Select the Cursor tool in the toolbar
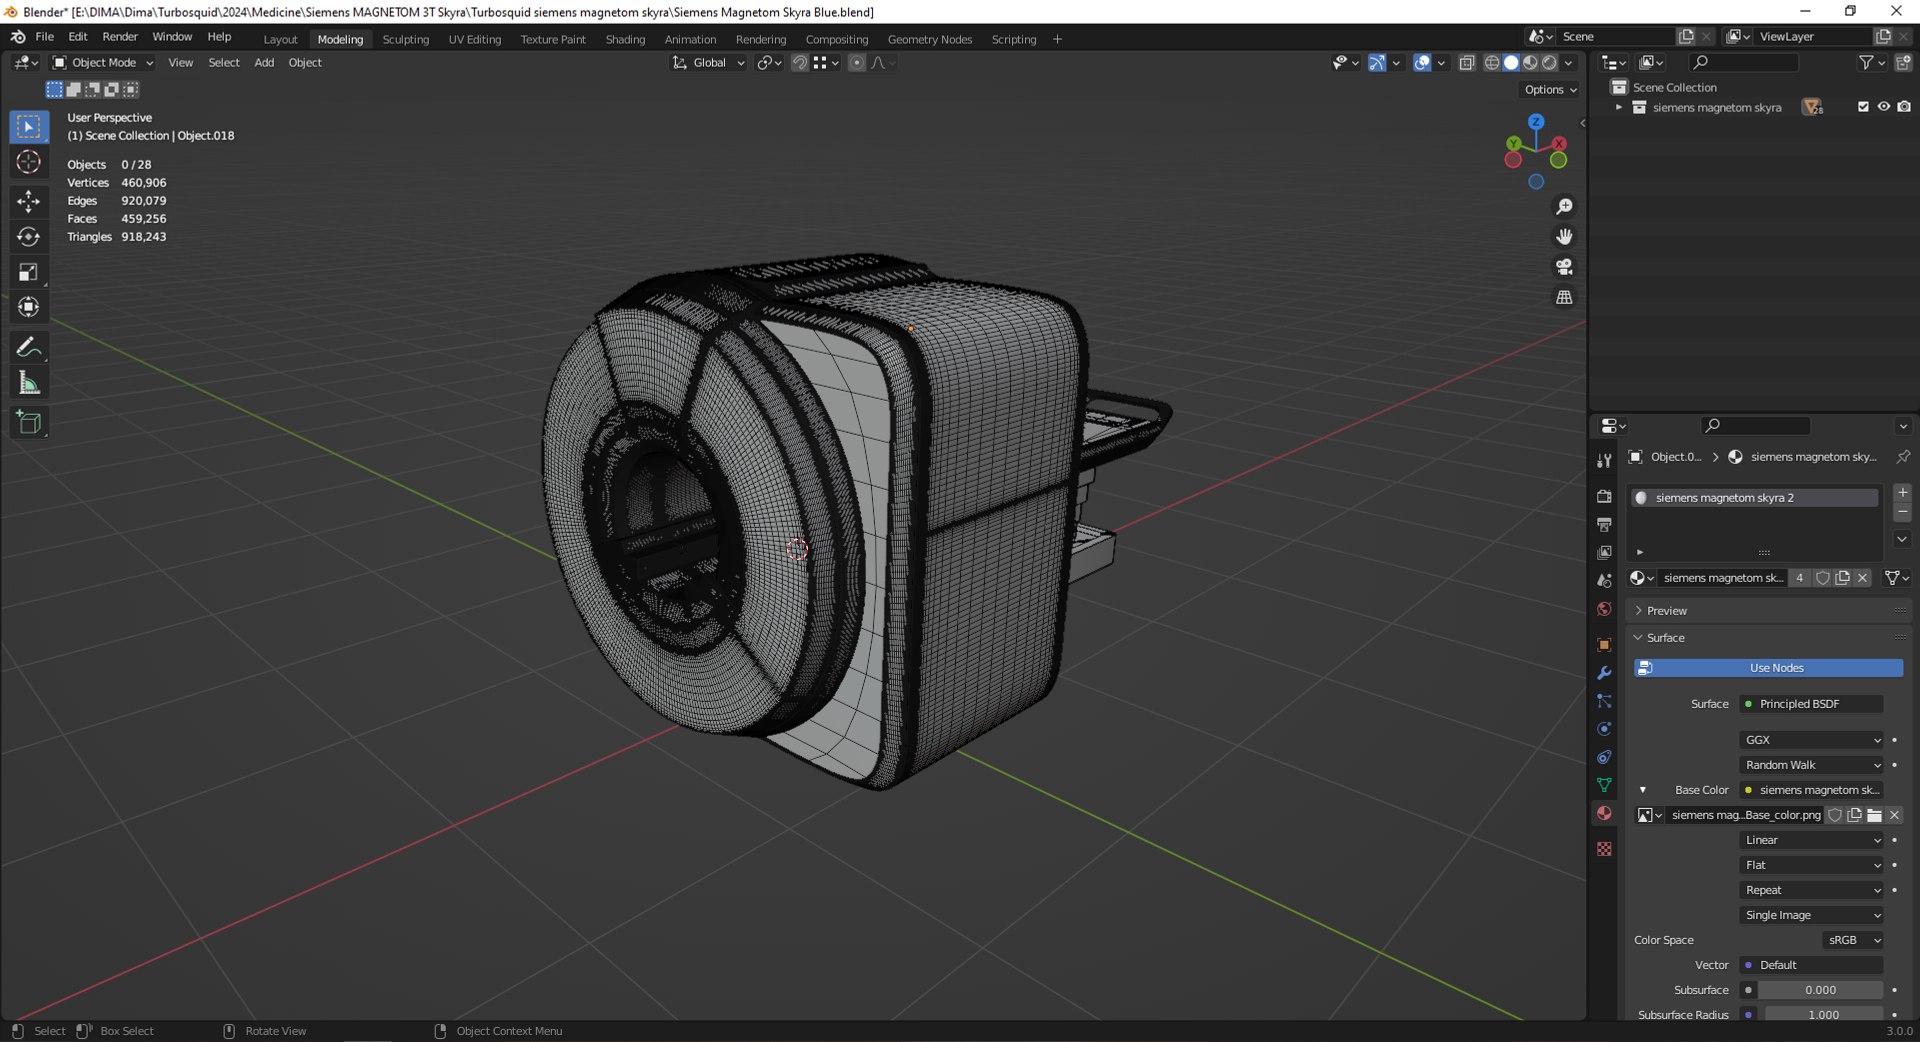Viewport: 1920px width, 1042px height. pos(28,162)
